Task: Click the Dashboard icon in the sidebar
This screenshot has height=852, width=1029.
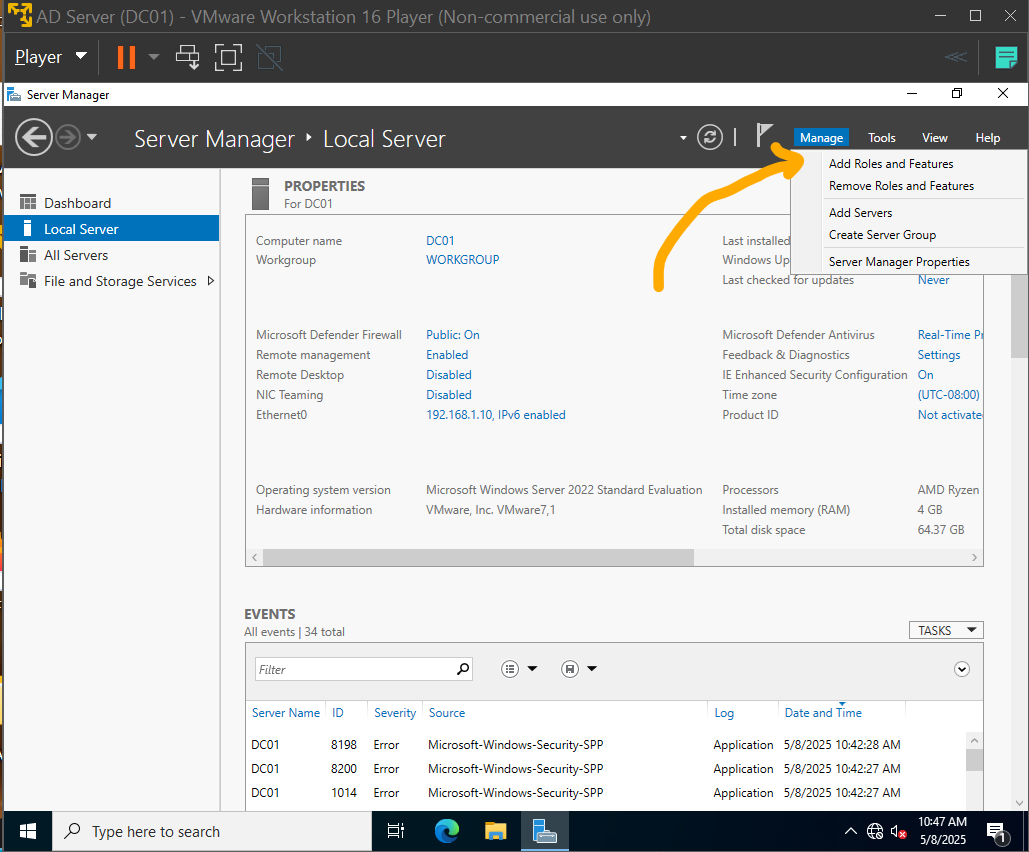Action: 28,202
